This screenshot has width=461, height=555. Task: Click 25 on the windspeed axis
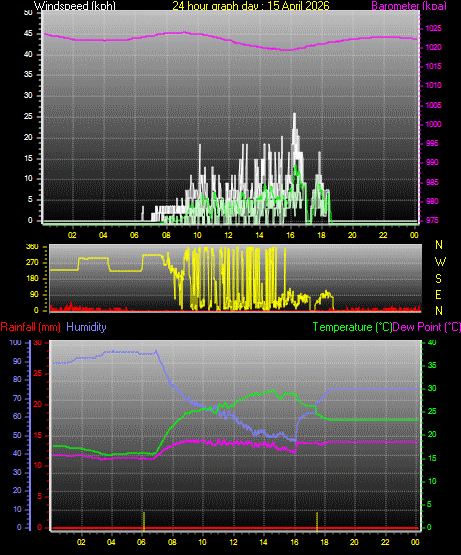click(28, 116)
